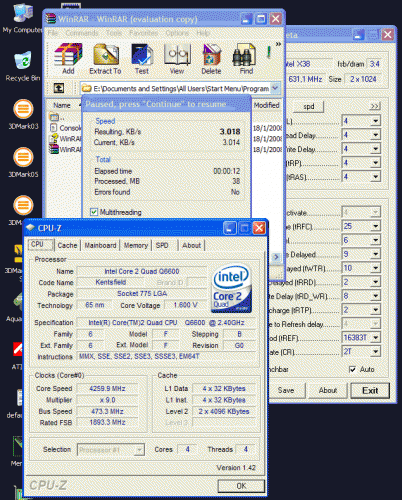Click OK button in CPU-Z
This screenshot has width=402, height=500.
[x=241, y=486]
